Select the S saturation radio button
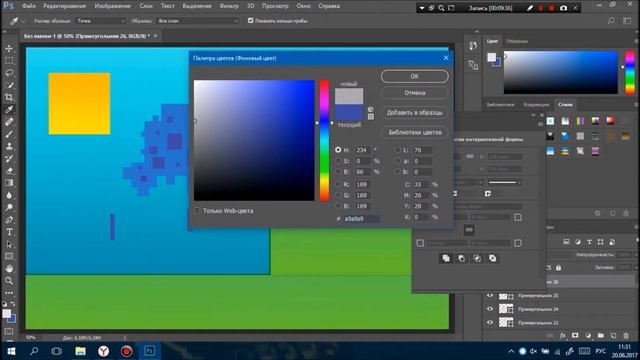The width and height of the screenshot is (640, 360). [338, 161]
